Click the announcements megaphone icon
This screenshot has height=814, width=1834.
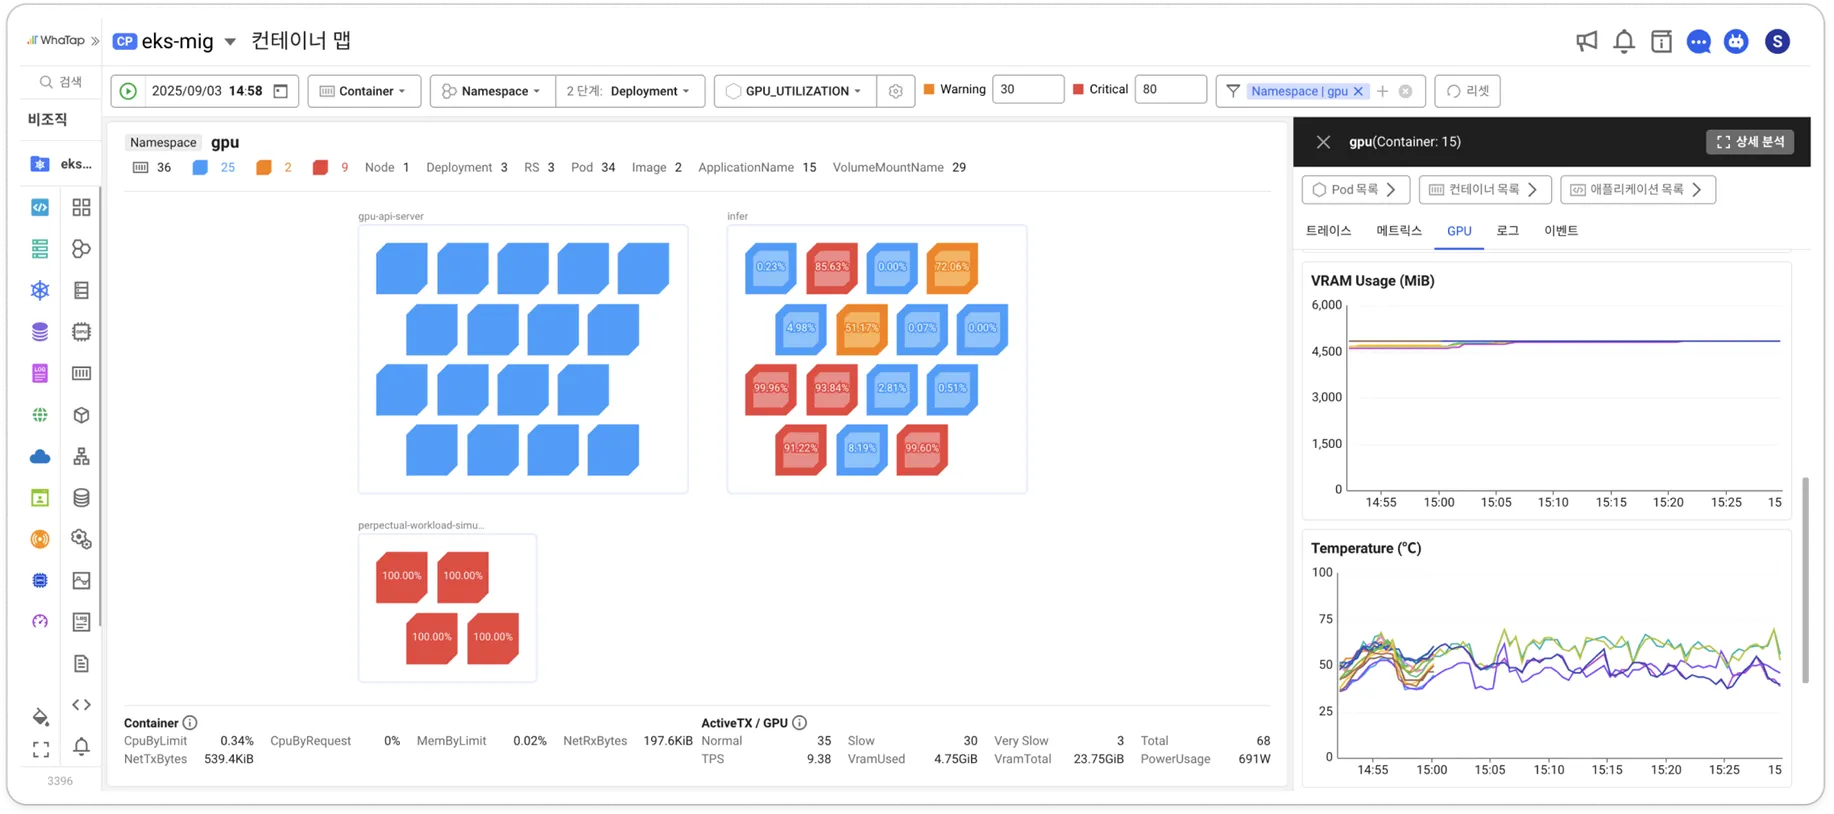1586,41
